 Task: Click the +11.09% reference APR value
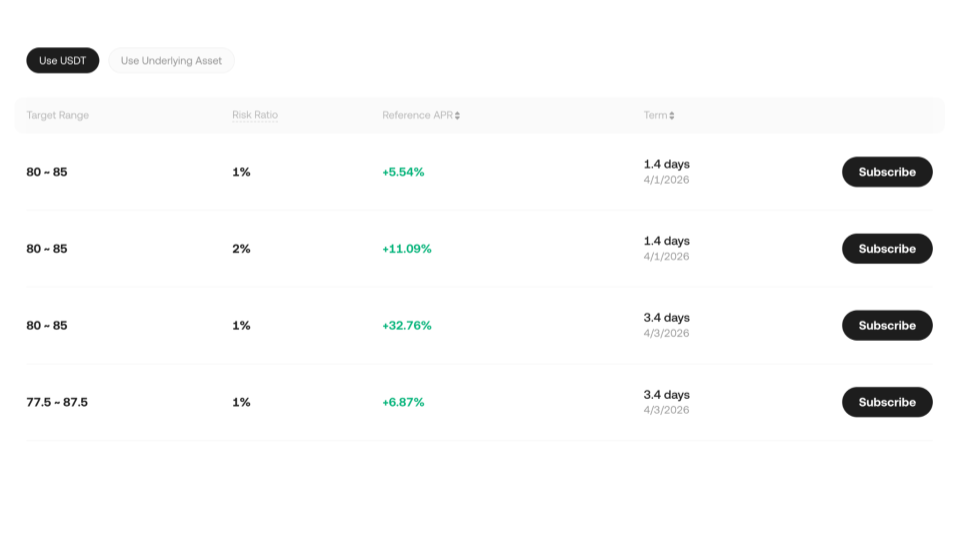point(407,249)
